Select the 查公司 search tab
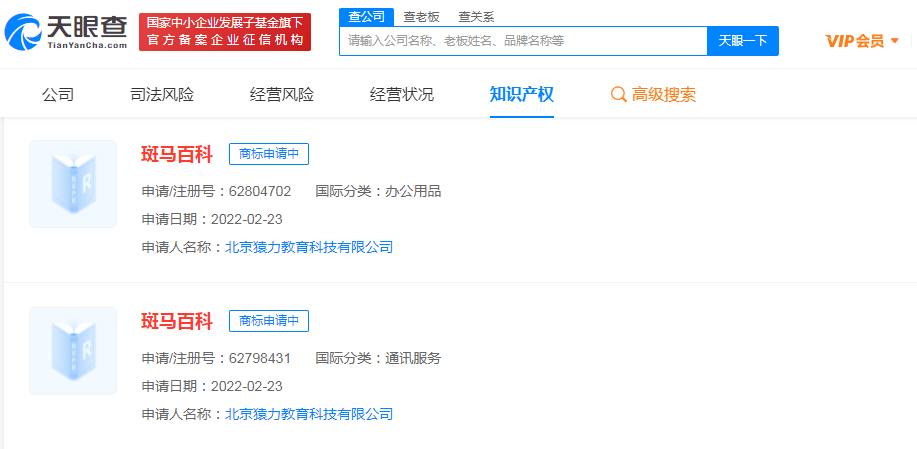Viewport: 917px width, 449px height. (x=367, y=17)
